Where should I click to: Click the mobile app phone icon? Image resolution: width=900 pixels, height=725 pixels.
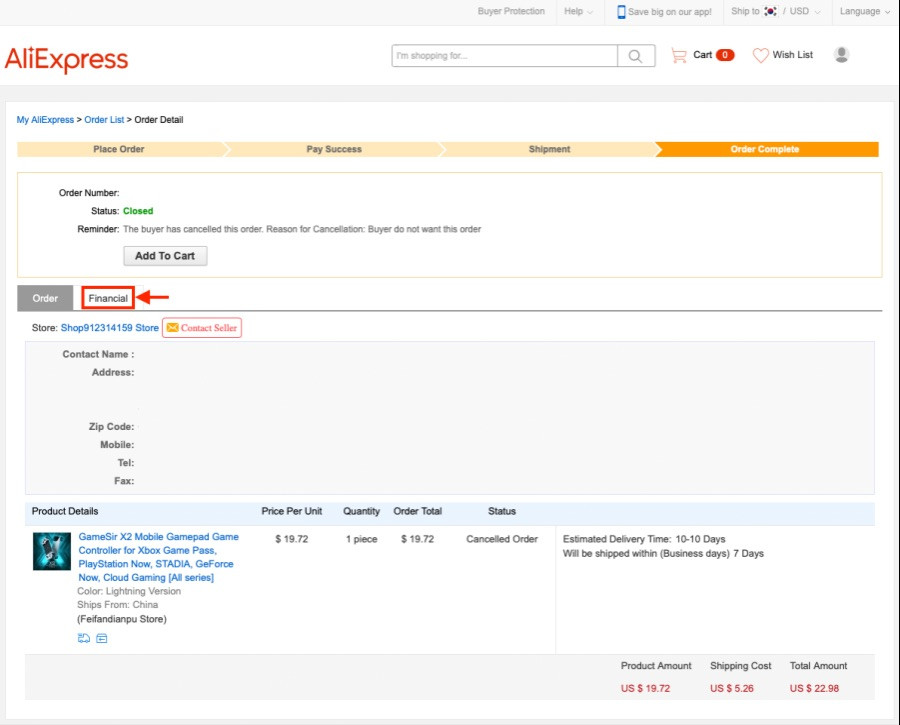[621, 11]
